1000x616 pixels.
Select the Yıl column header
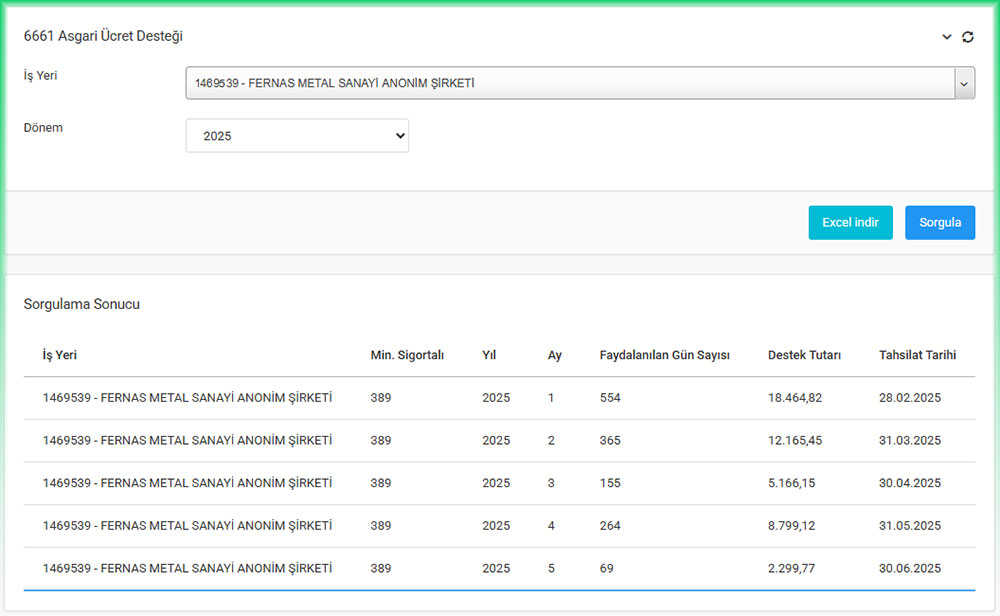(489, 356)
